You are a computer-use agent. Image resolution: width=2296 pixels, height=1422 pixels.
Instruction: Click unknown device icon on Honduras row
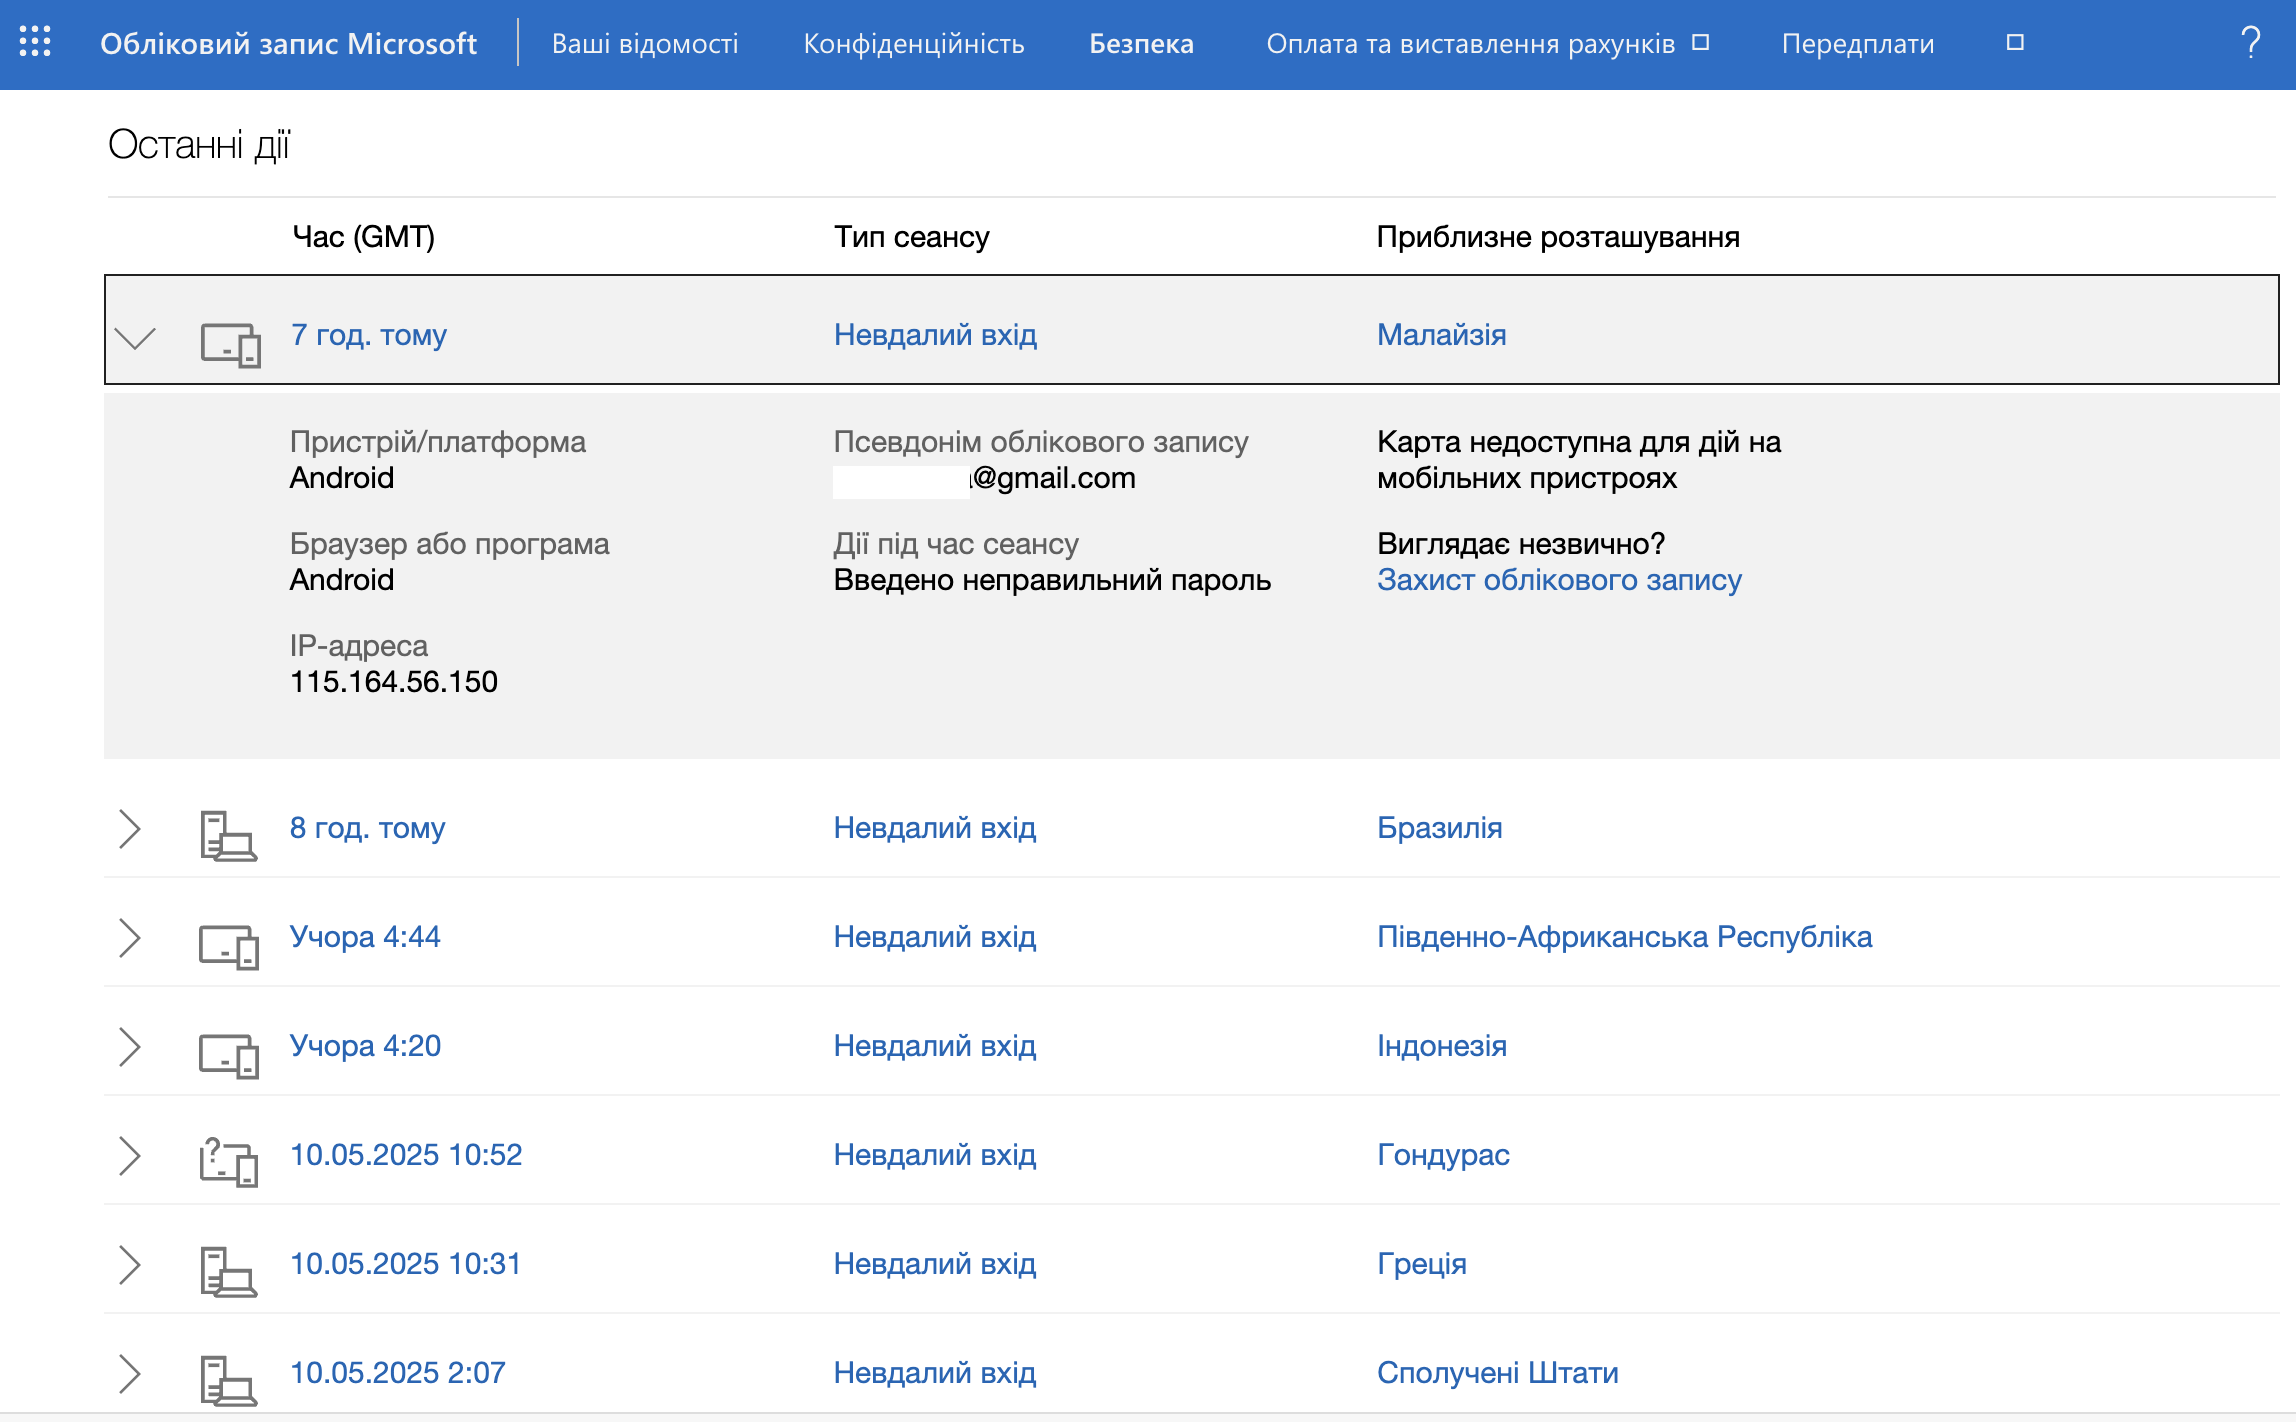(228, 1162)
